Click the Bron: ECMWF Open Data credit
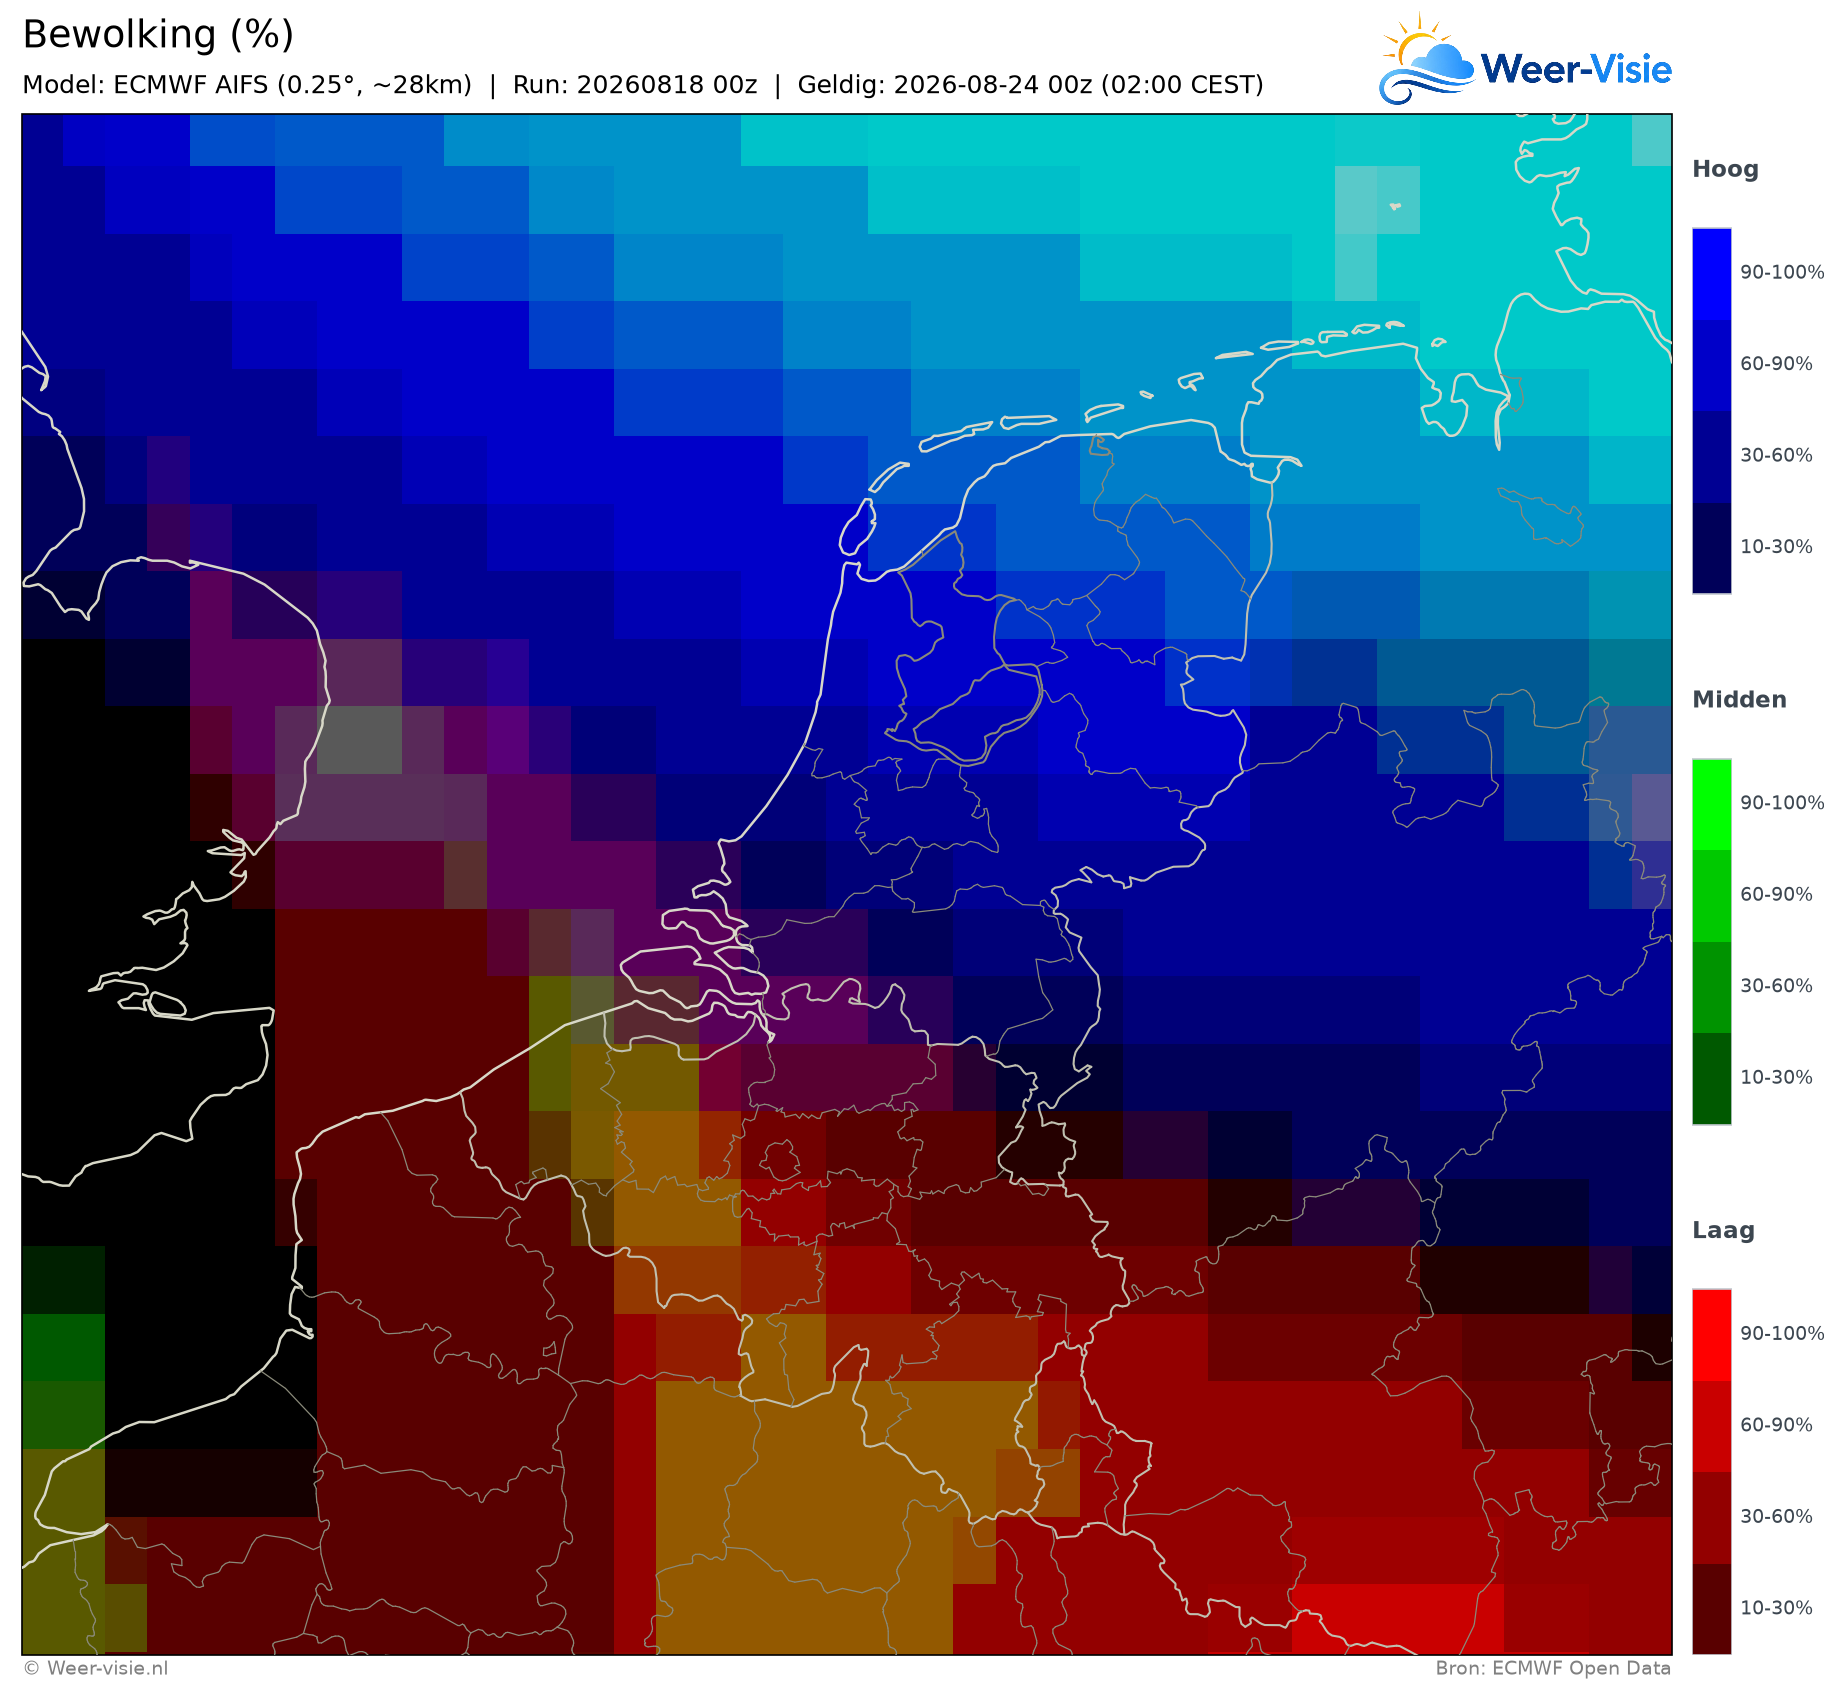This screenshot has height=1681, width=1824. click(1553, 1668)
